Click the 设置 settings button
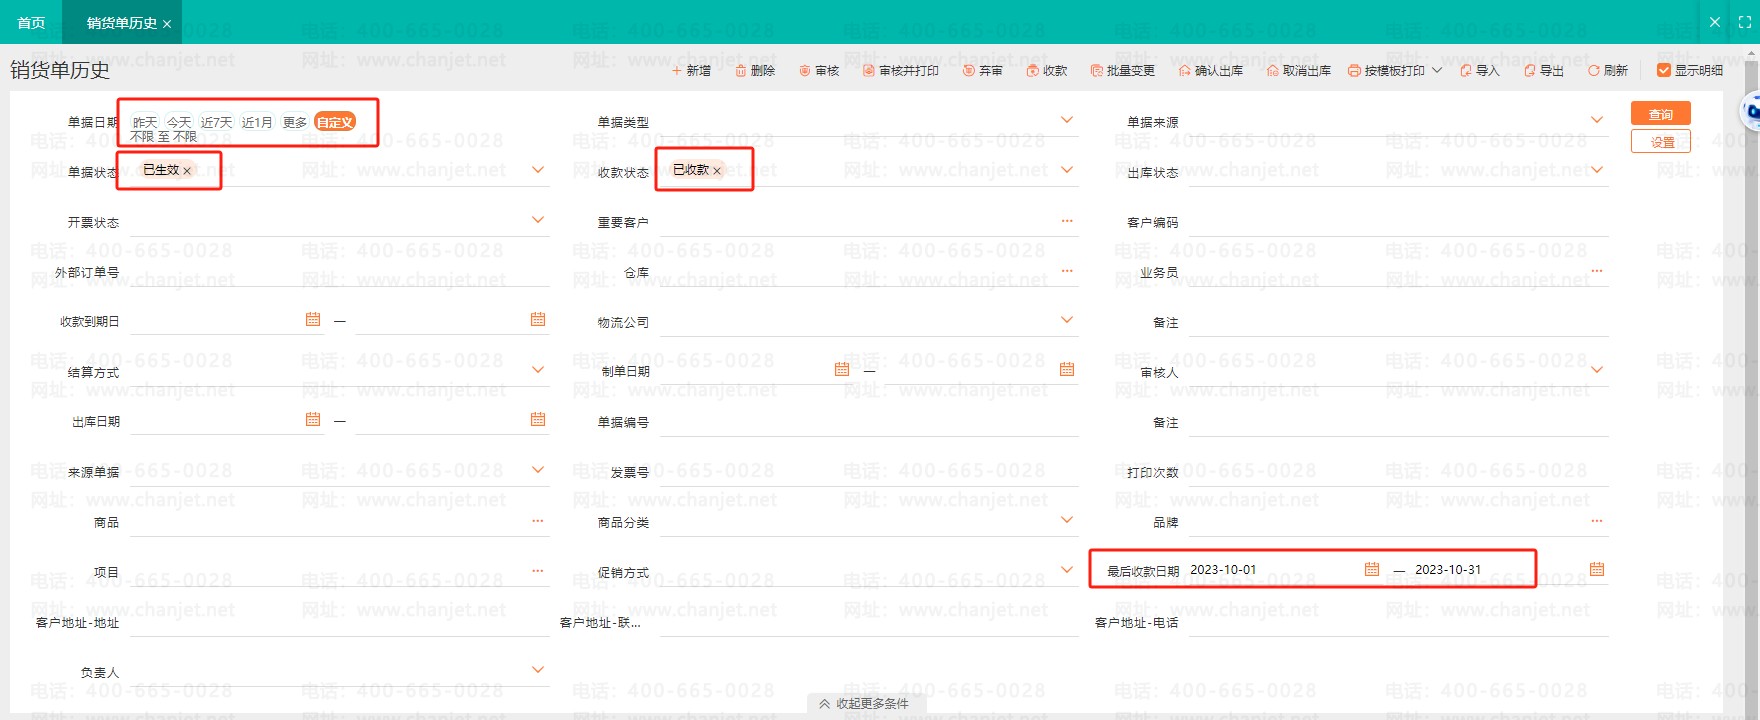Screen dimensions: 1760x720 tap(1660, 142)
